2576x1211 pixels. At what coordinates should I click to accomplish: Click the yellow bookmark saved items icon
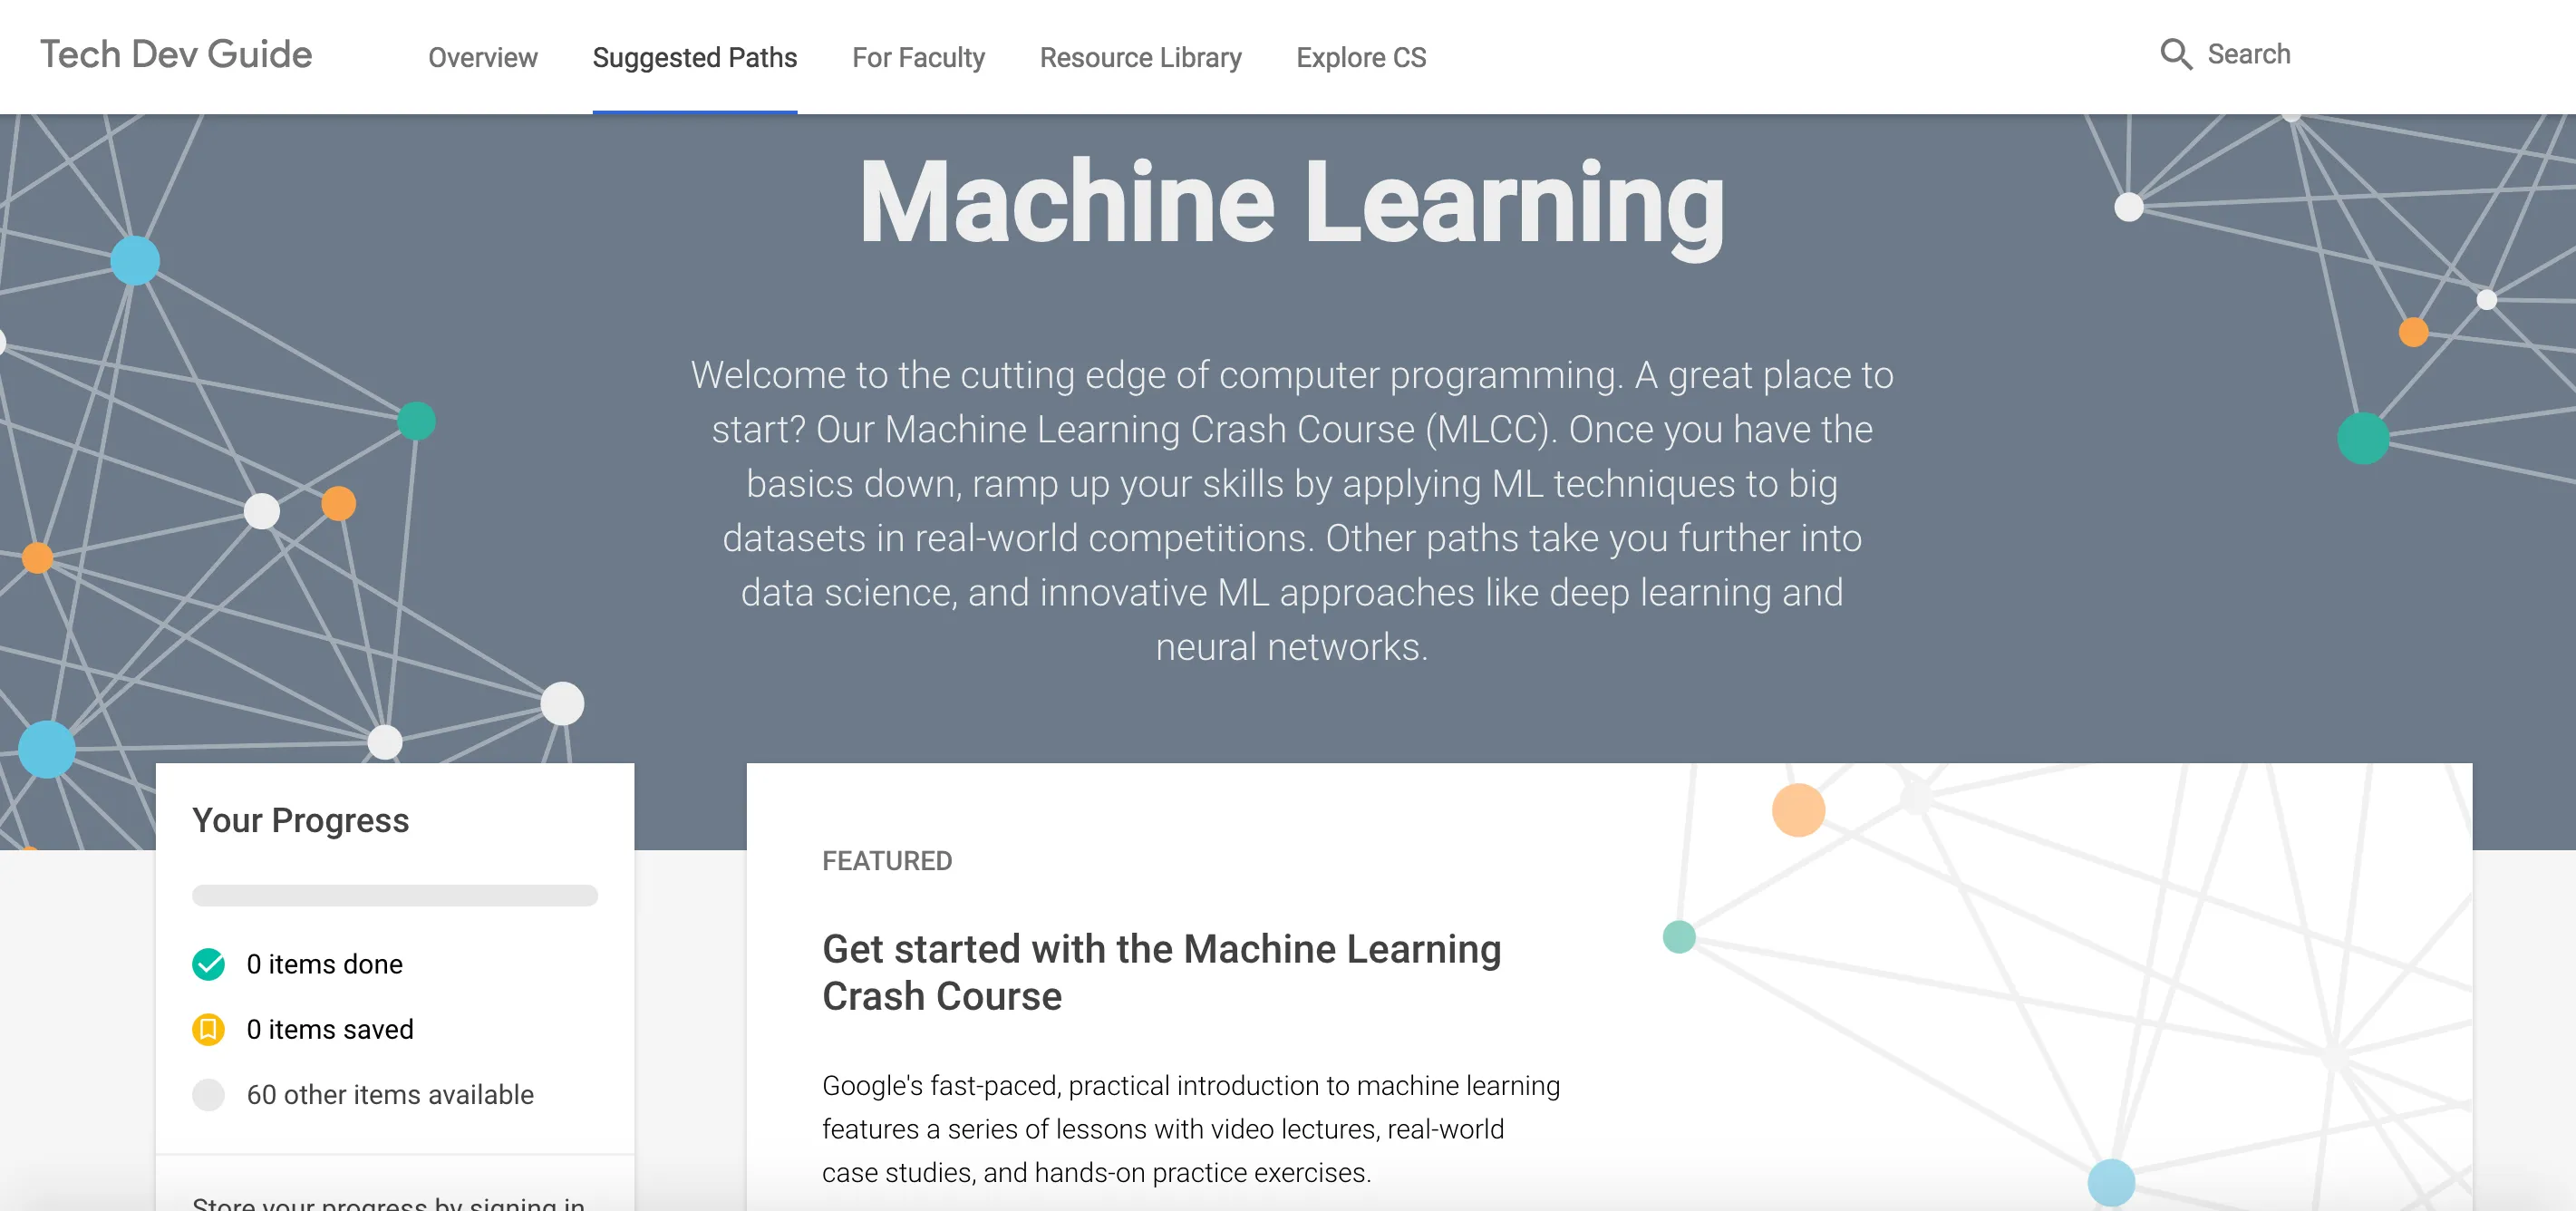click(208, 1029)
